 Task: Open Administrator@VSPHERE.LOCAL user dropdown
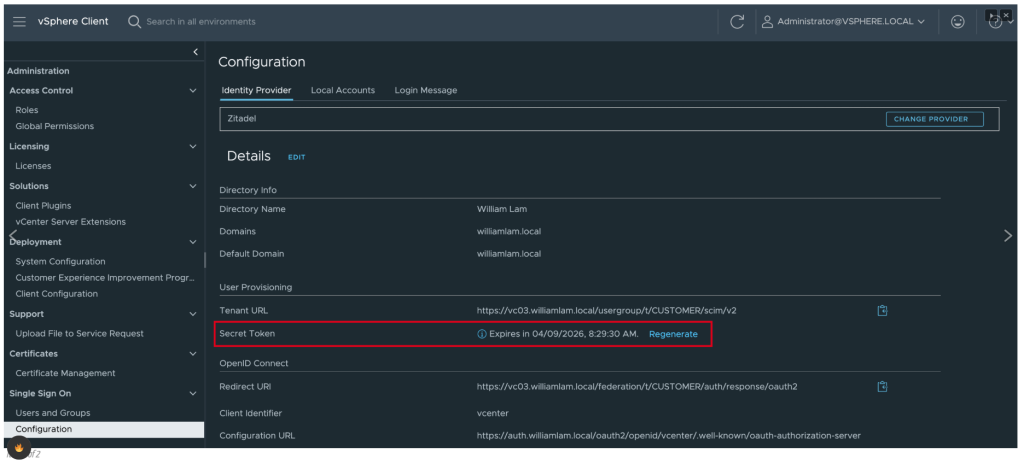click(851, 22)
